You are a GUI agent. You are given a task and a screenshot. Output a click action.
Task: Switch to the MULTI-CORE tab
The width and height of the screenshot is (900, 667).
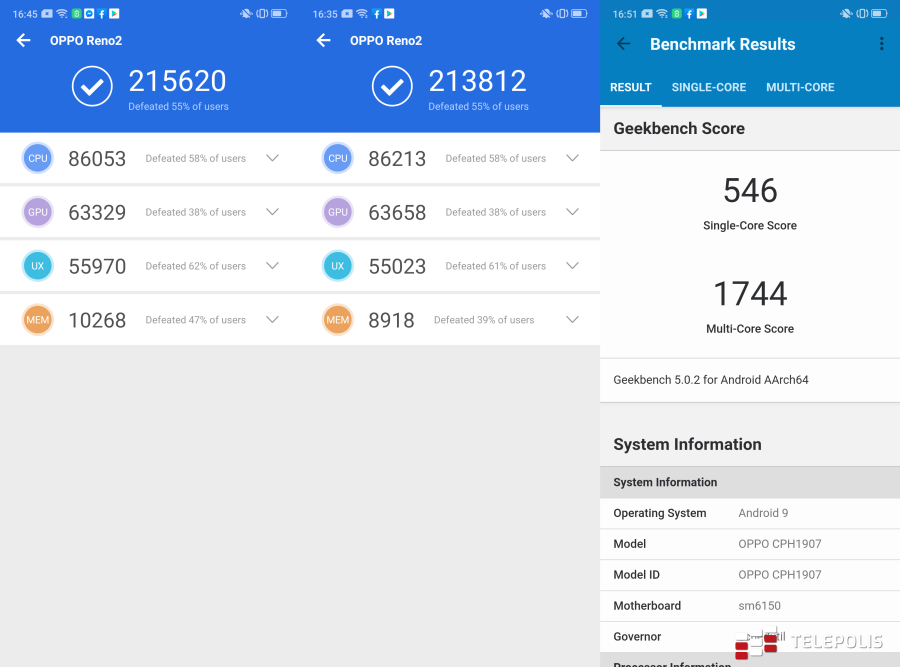click(800, 87)
